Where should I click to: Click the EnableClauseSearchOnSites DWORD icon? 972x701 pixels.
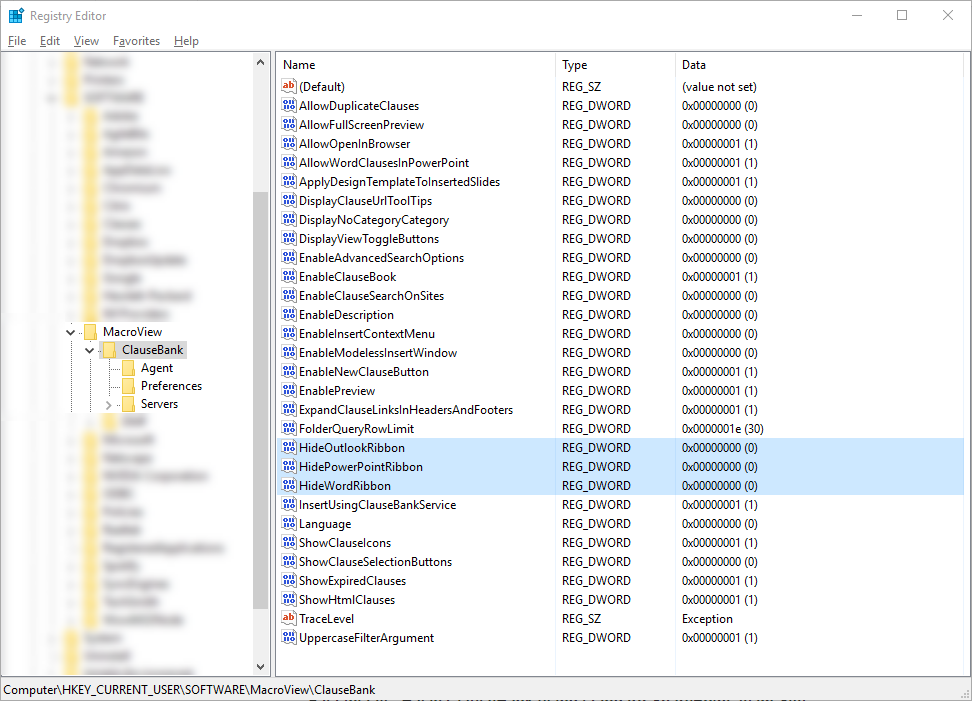point(288,296)
